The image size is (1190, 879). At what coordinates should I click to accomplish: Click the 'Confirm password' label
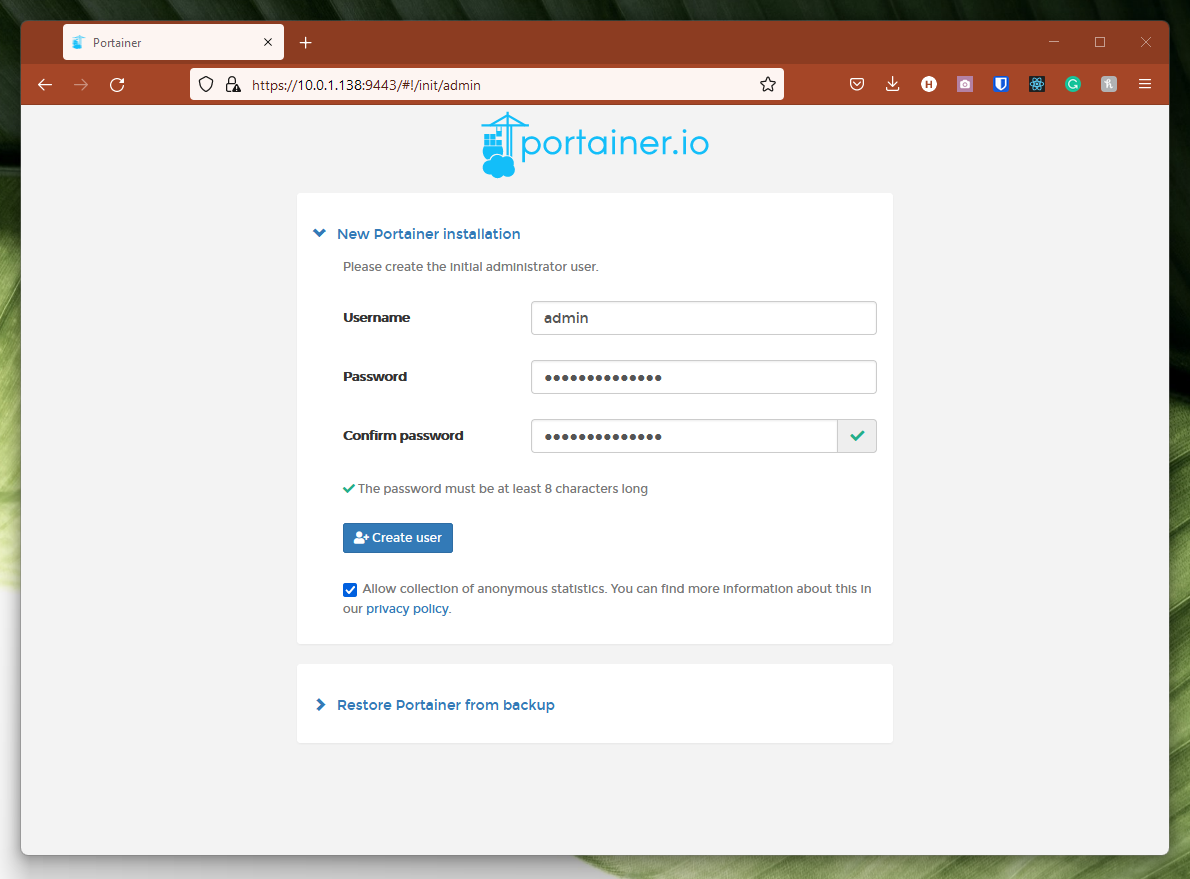[x=403, y=436]
